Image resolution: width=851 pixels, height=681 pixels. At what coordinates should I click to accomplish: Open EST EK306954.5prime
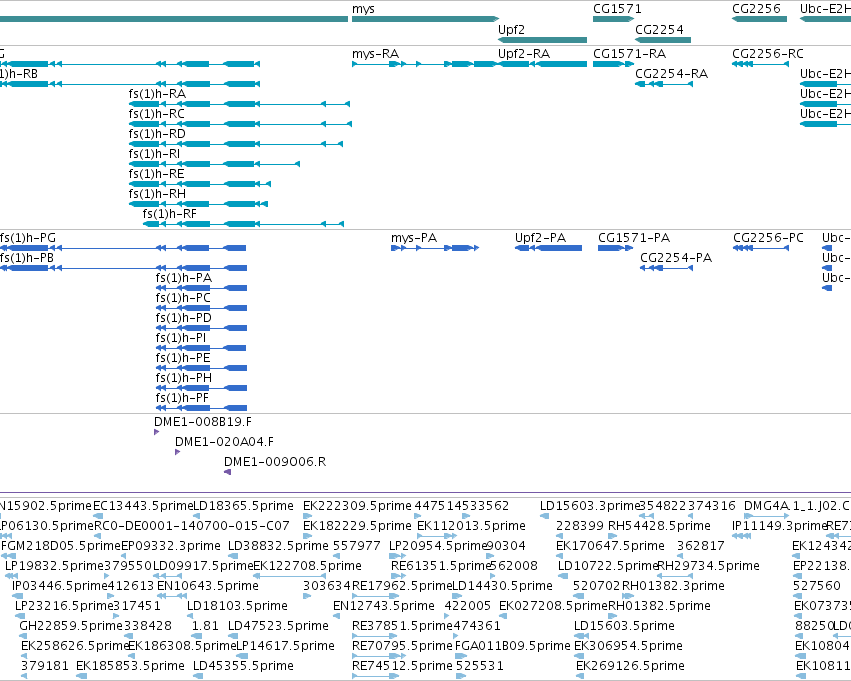tap(628, 647)
